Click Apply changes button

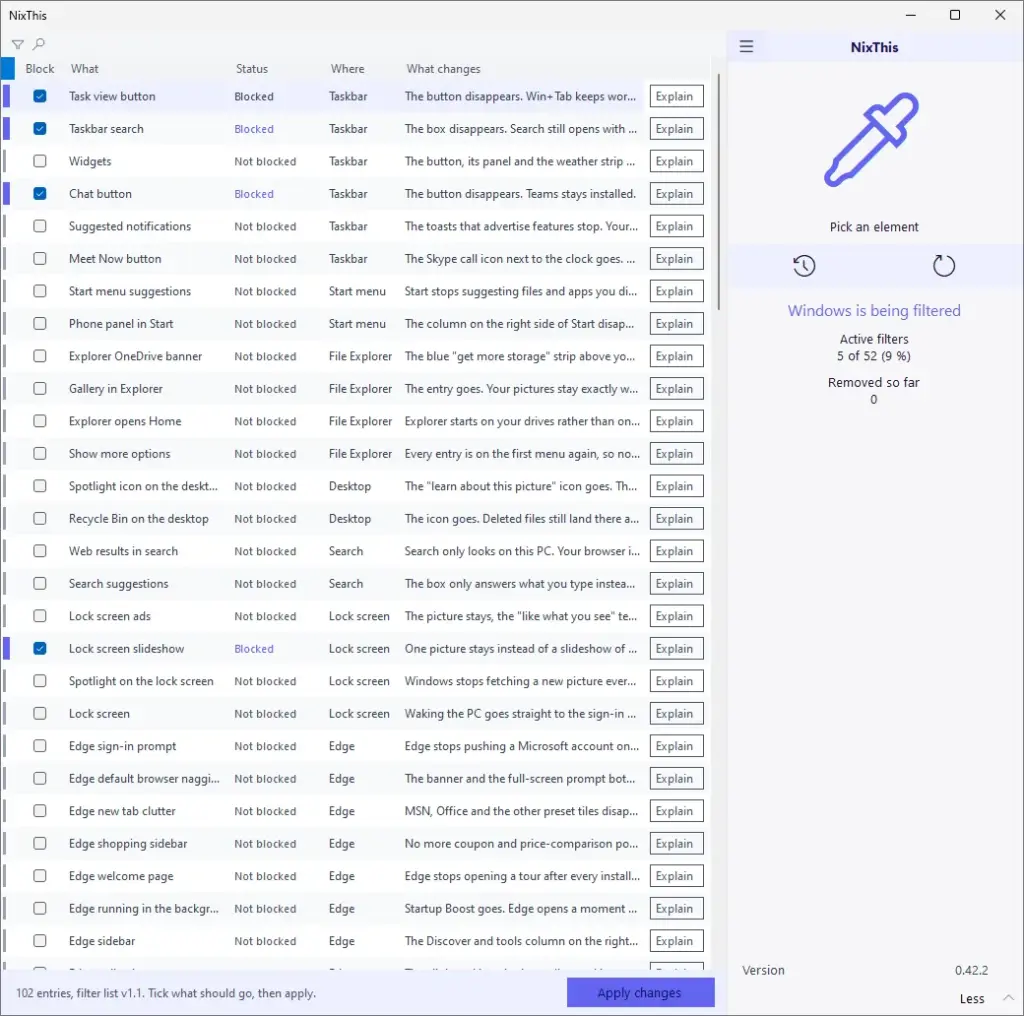pos(640,992)
